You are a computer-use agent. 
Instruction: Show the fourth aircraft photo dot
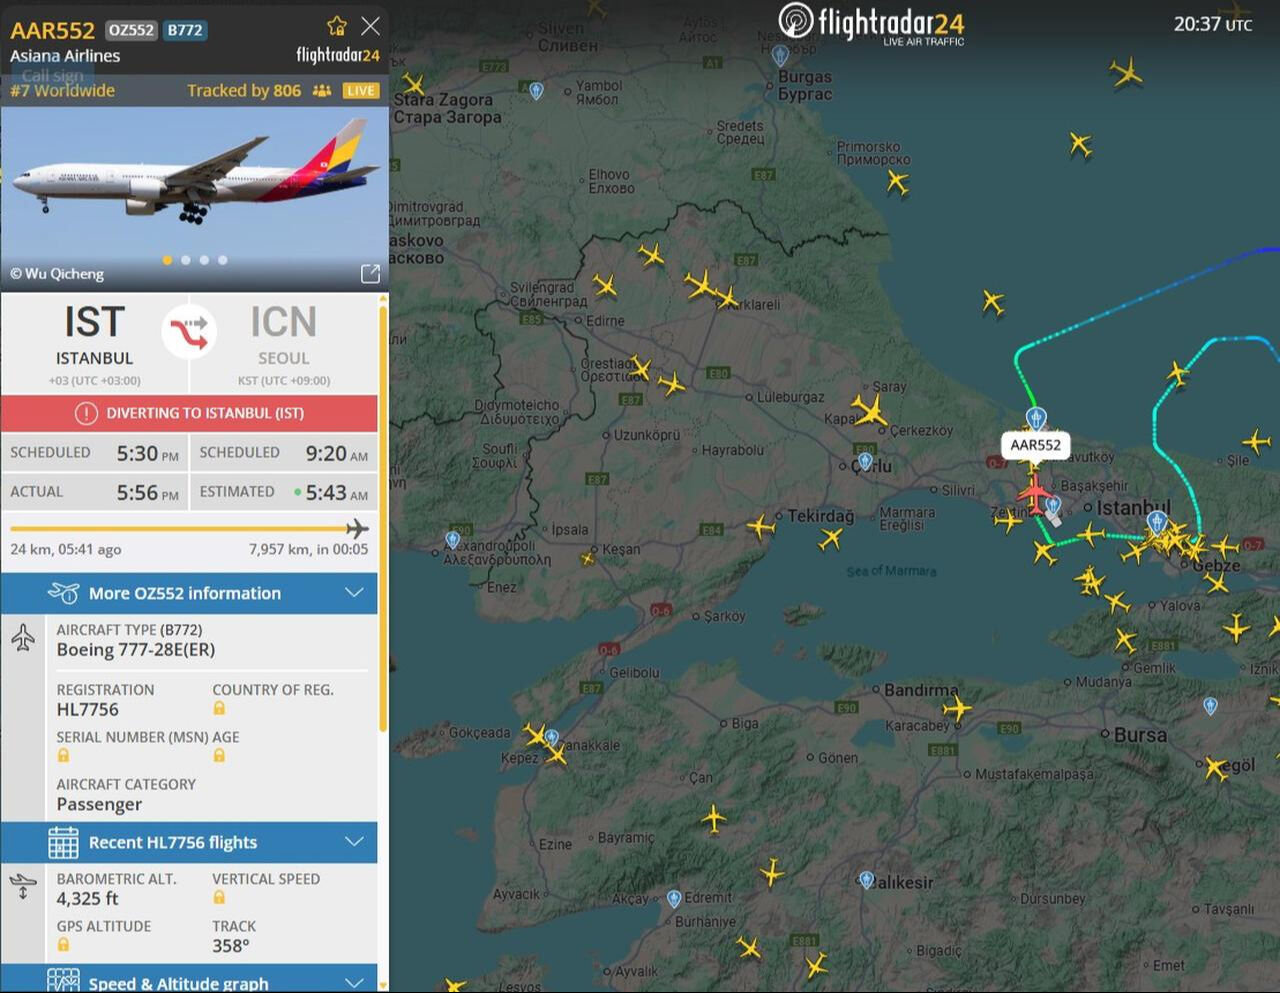tap(223, 260)
